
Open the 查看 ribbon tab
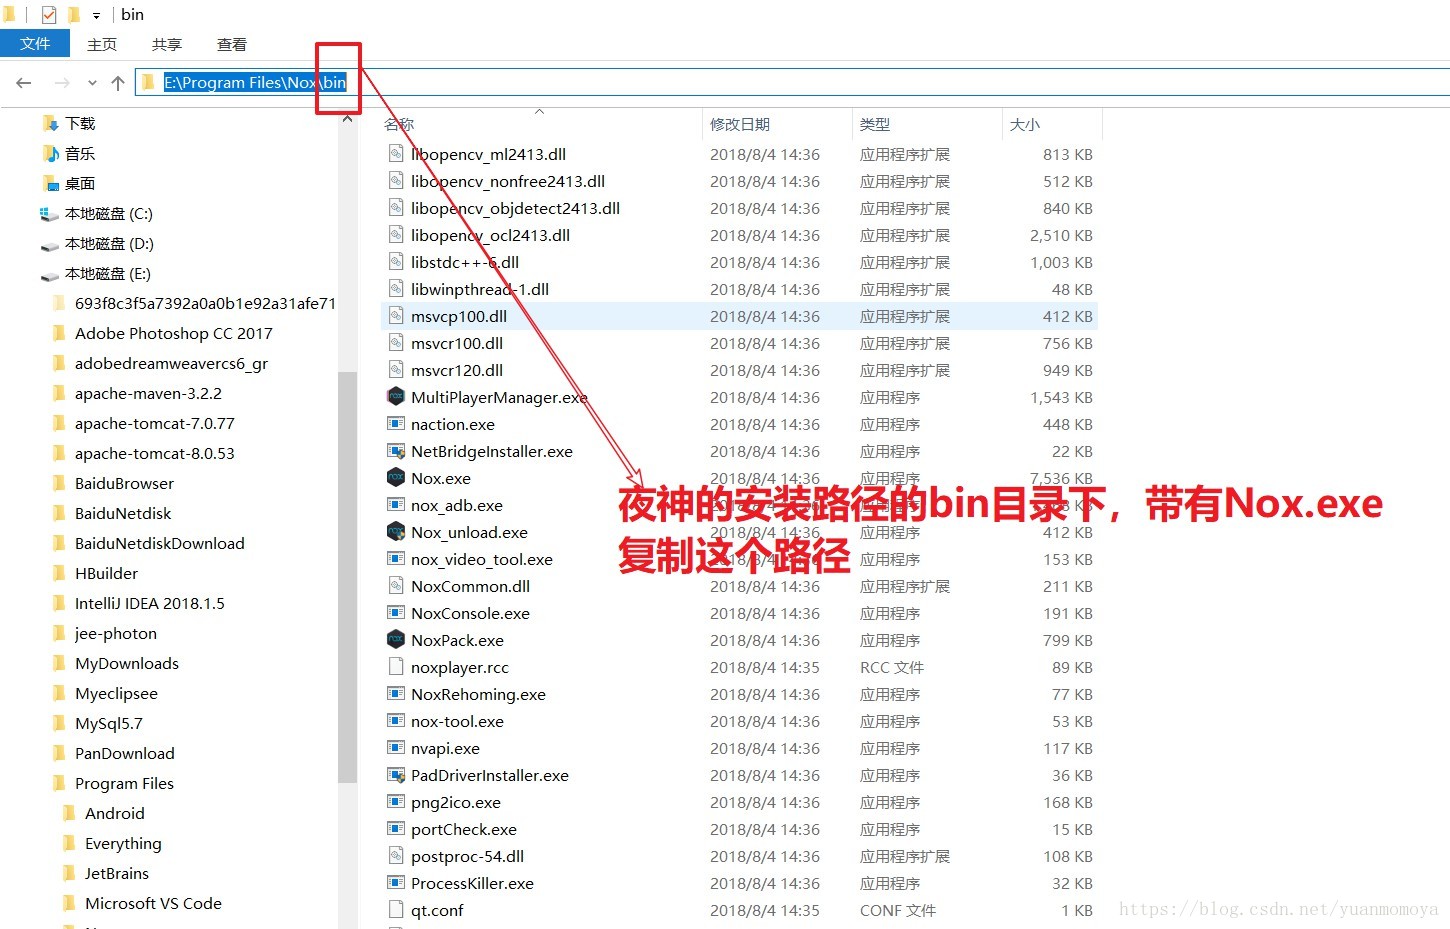(x=232, y=44)
